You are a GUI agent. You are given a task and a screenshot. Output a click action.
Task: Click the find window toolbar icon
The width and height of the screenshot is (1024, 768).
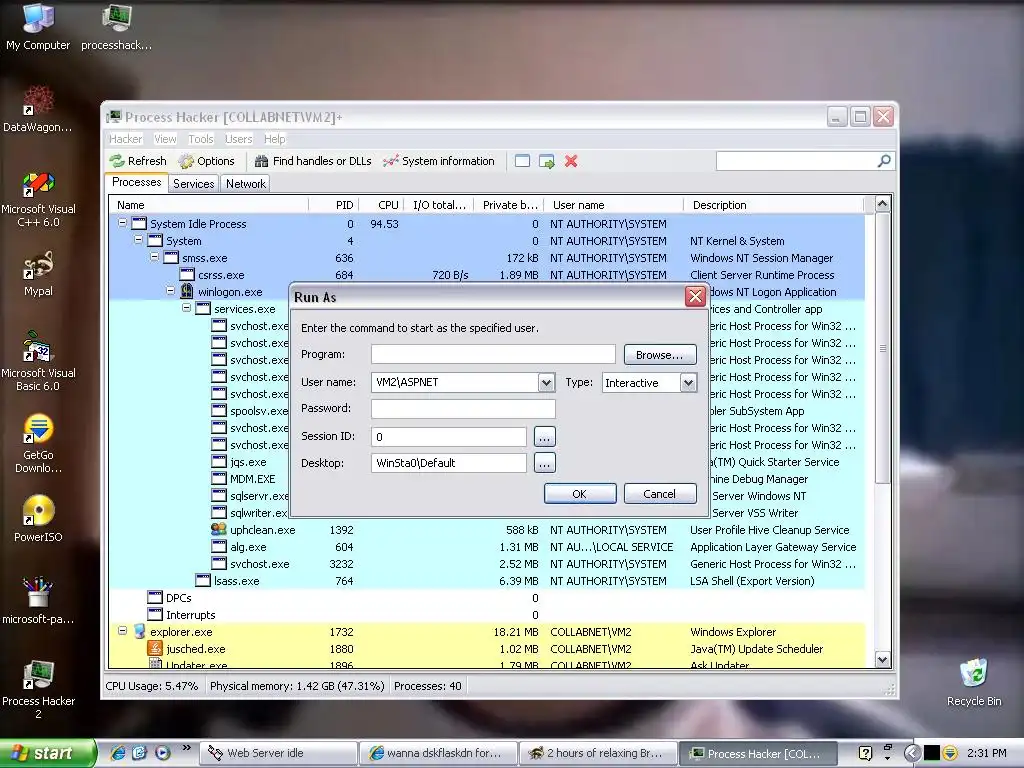522,161
